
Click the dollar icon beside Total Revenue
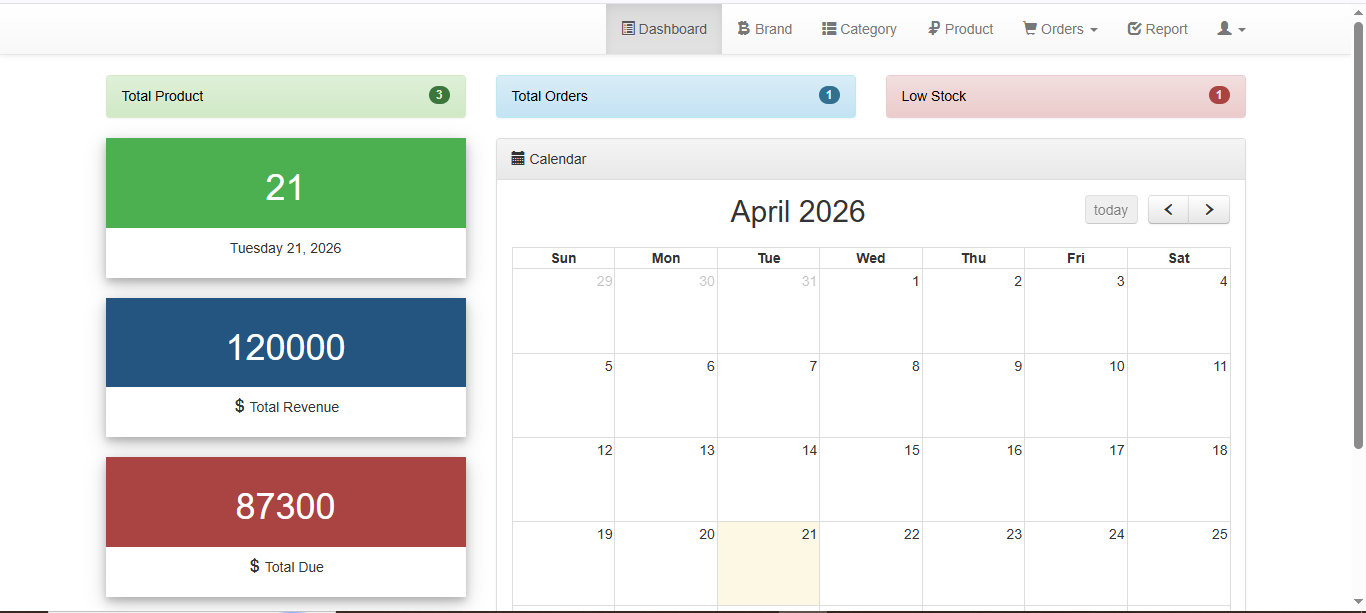point(239,406)
